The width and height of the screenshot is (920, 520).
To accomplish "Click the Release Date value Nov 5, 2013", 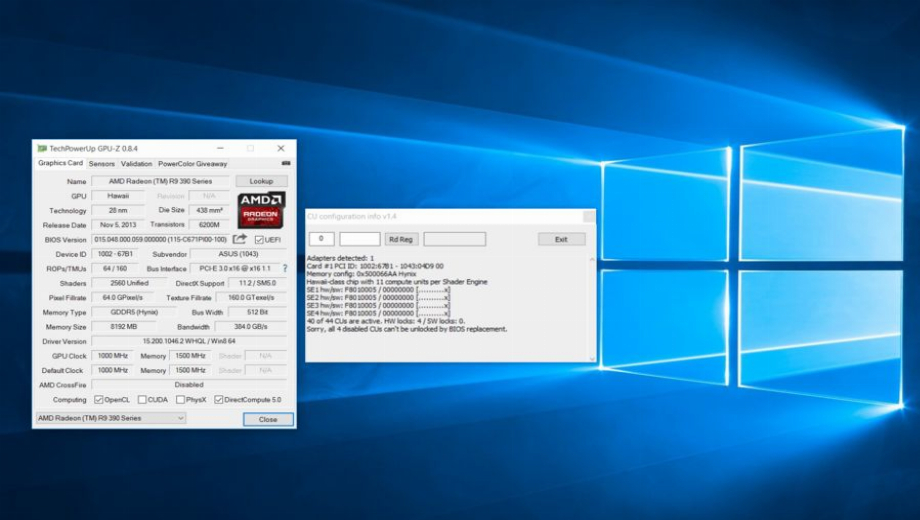I will point(118,225).
